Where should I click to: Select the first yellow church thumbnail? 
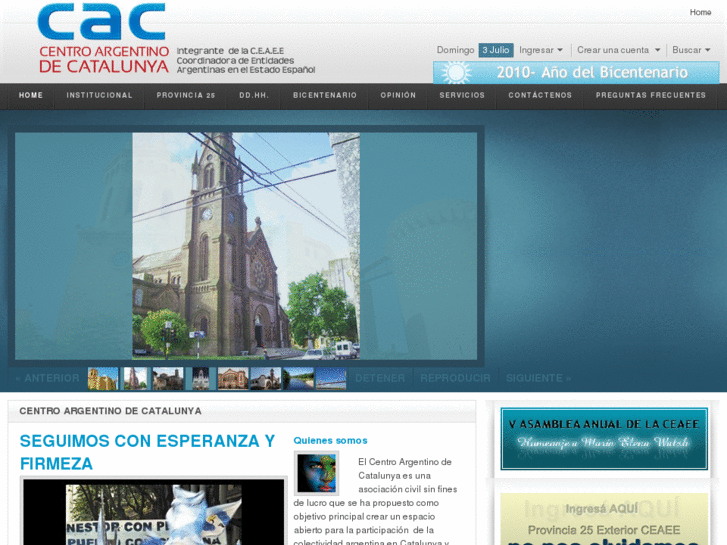(x=103, y=378)
